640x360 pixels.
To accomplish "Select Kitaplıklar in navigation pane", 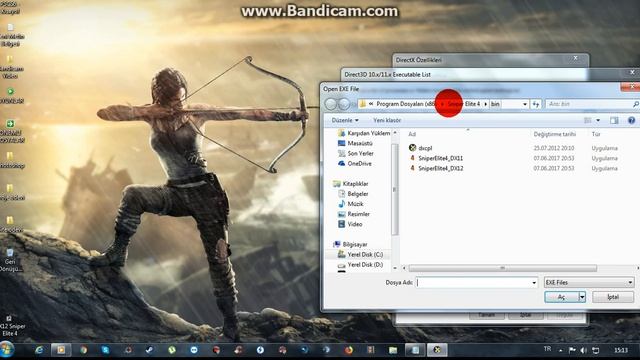I will coord(351,184).
